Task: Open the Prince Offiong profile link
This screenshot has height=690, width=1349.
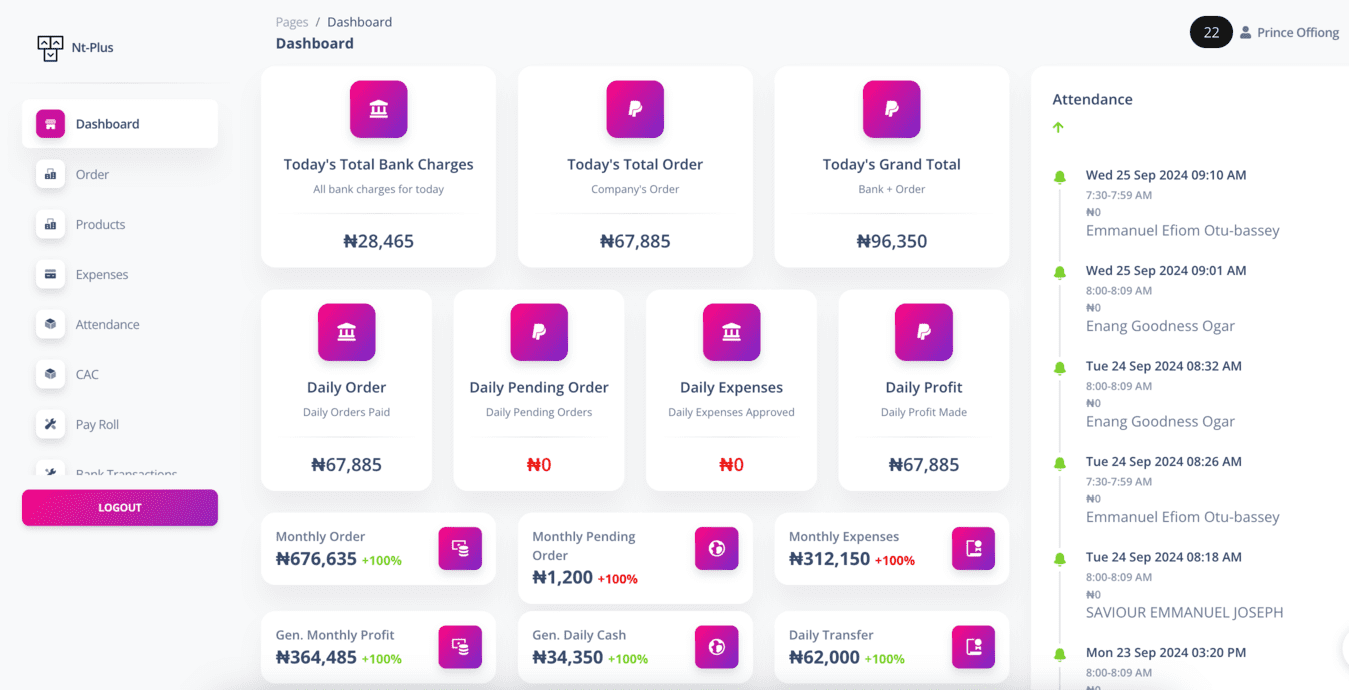Action: click(x=1289, y=33)
